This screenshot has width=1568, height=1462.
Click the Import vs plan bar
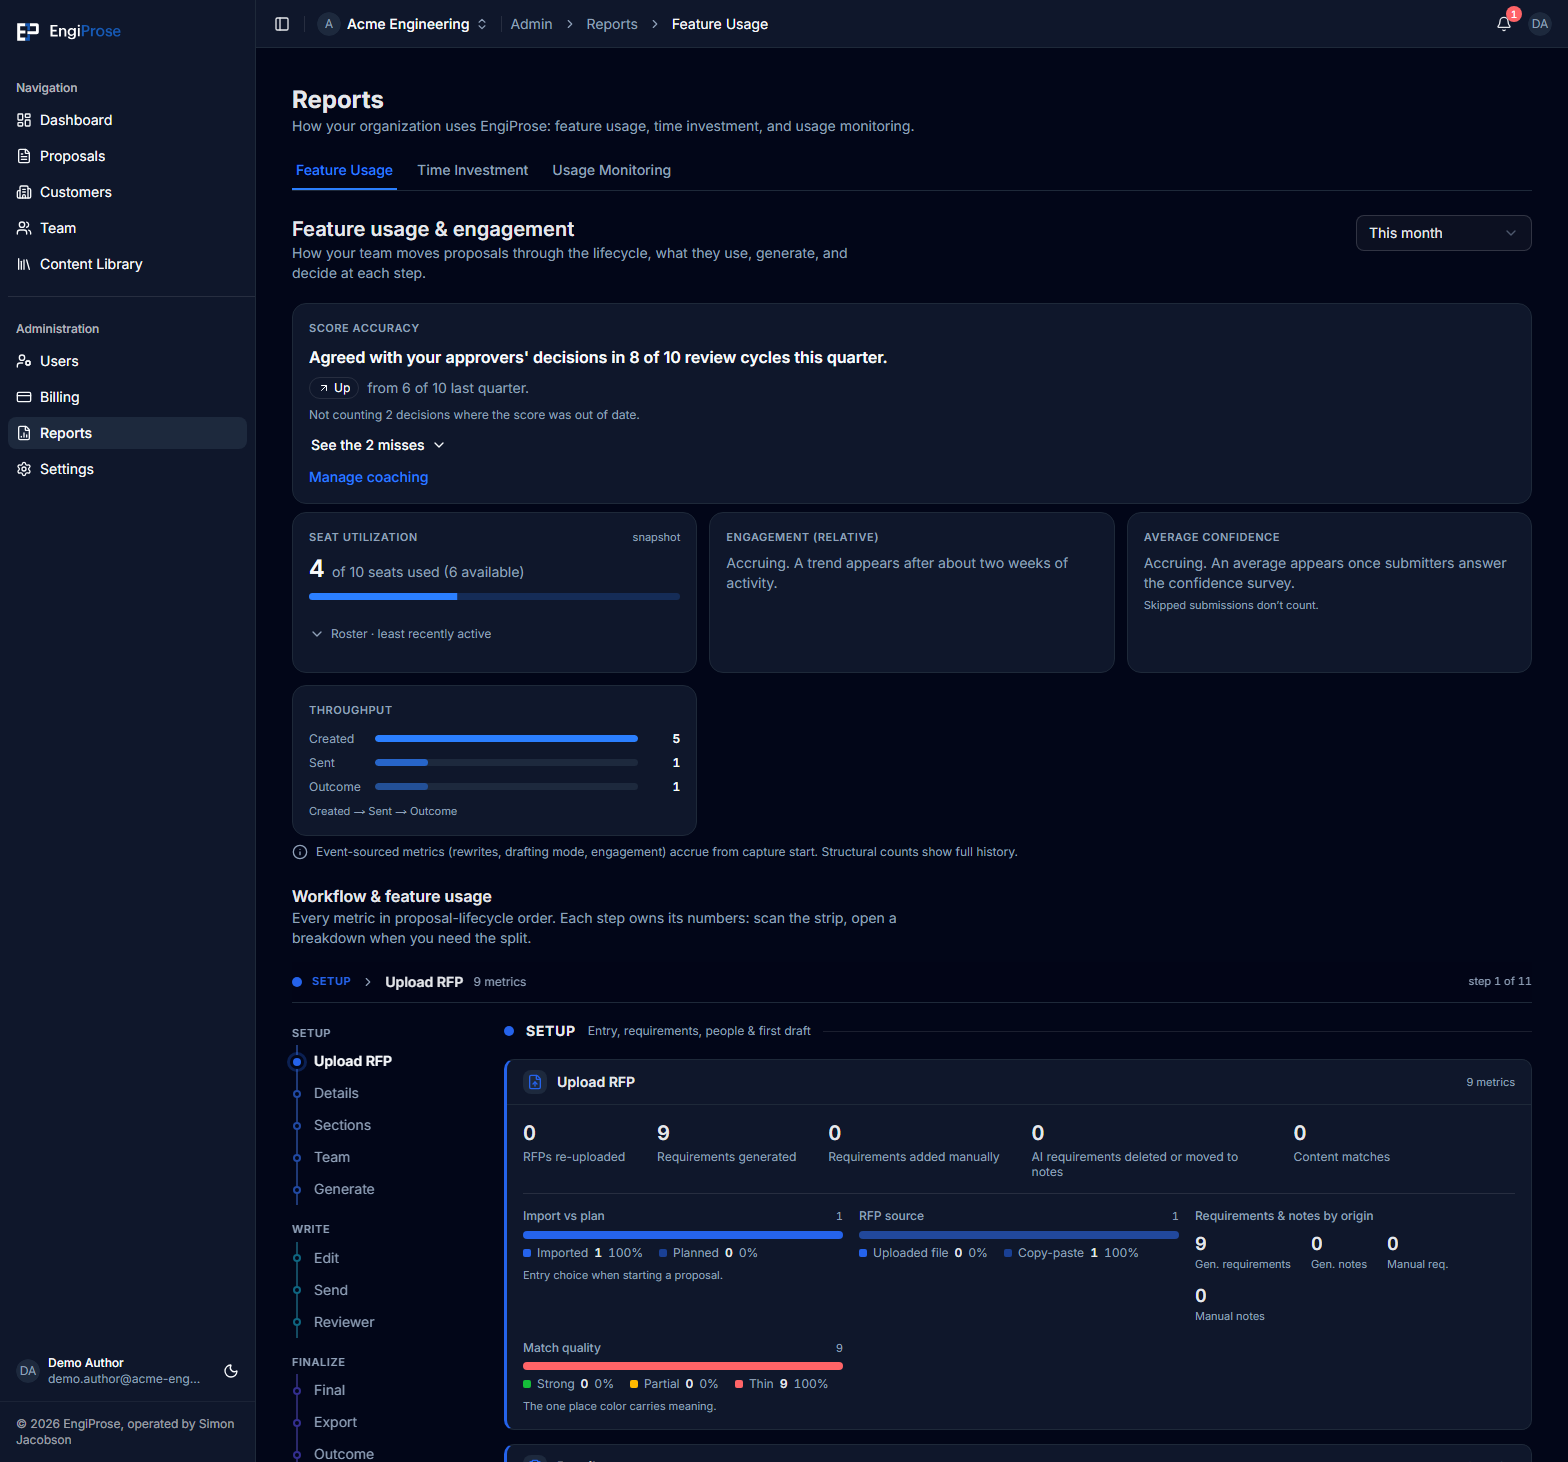point(683,1235)
